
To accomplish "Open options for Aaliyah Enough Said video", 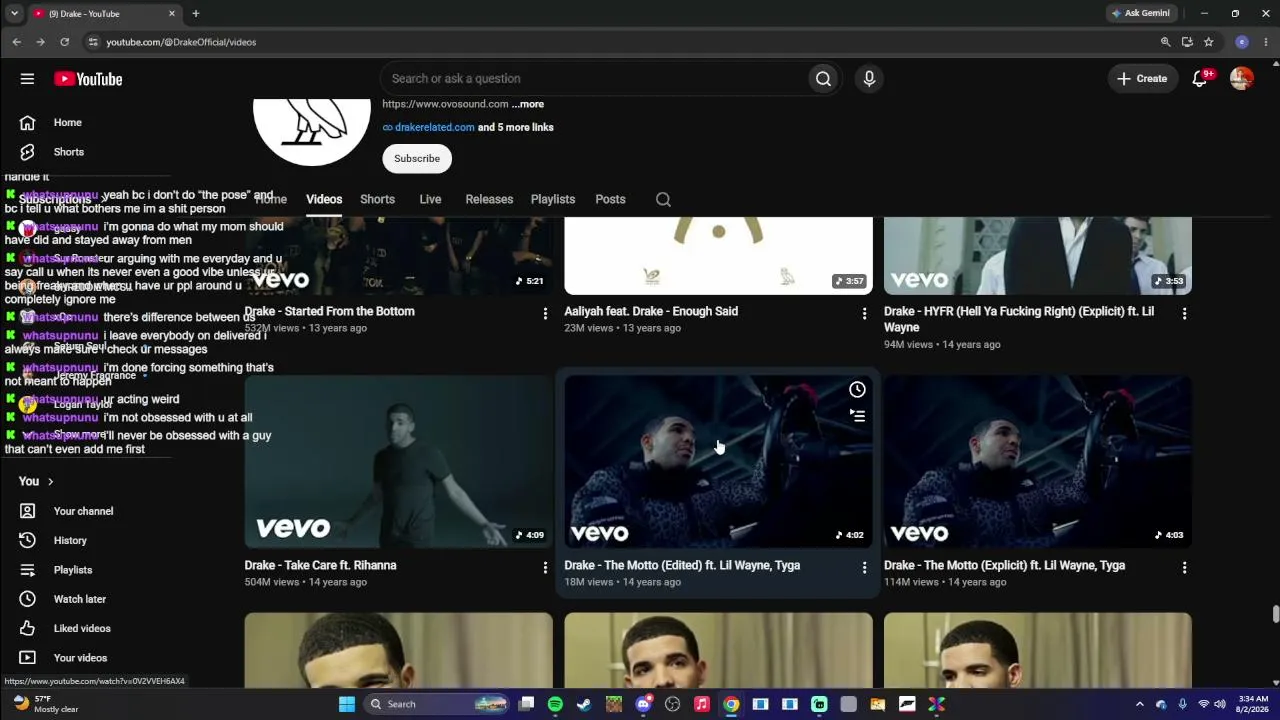I will coord(865,314).
